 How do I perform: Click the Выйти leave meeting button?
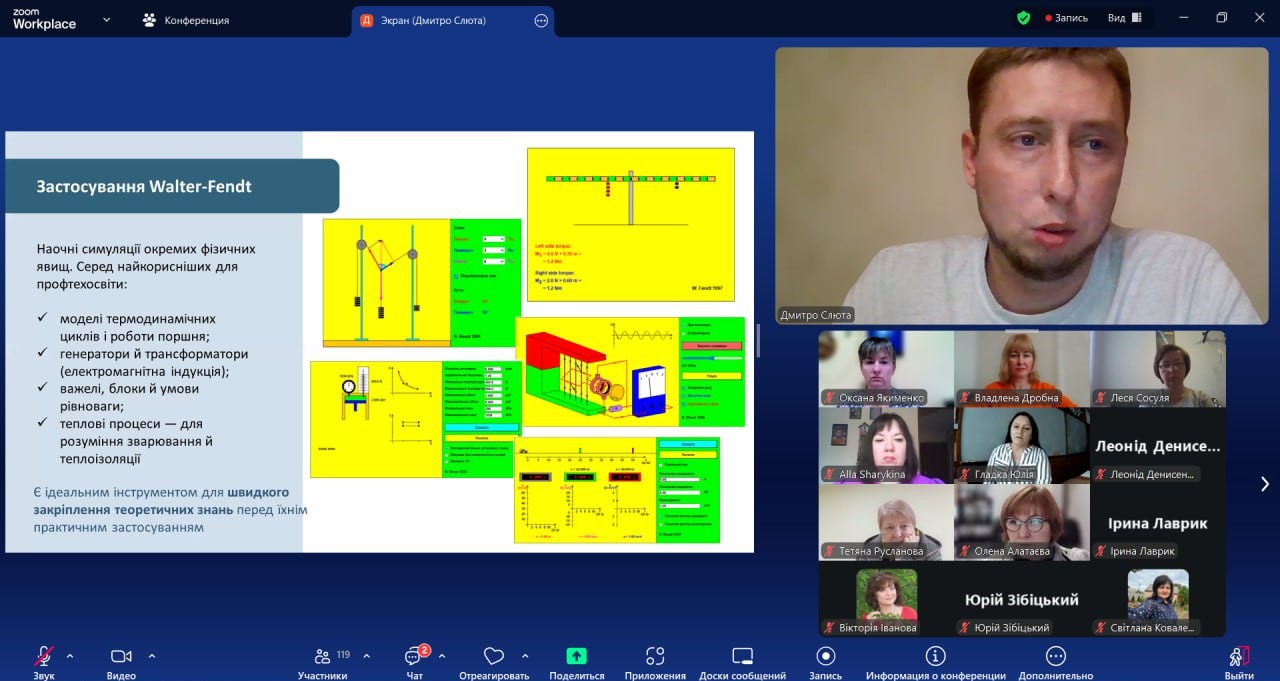coord(1239,658)
